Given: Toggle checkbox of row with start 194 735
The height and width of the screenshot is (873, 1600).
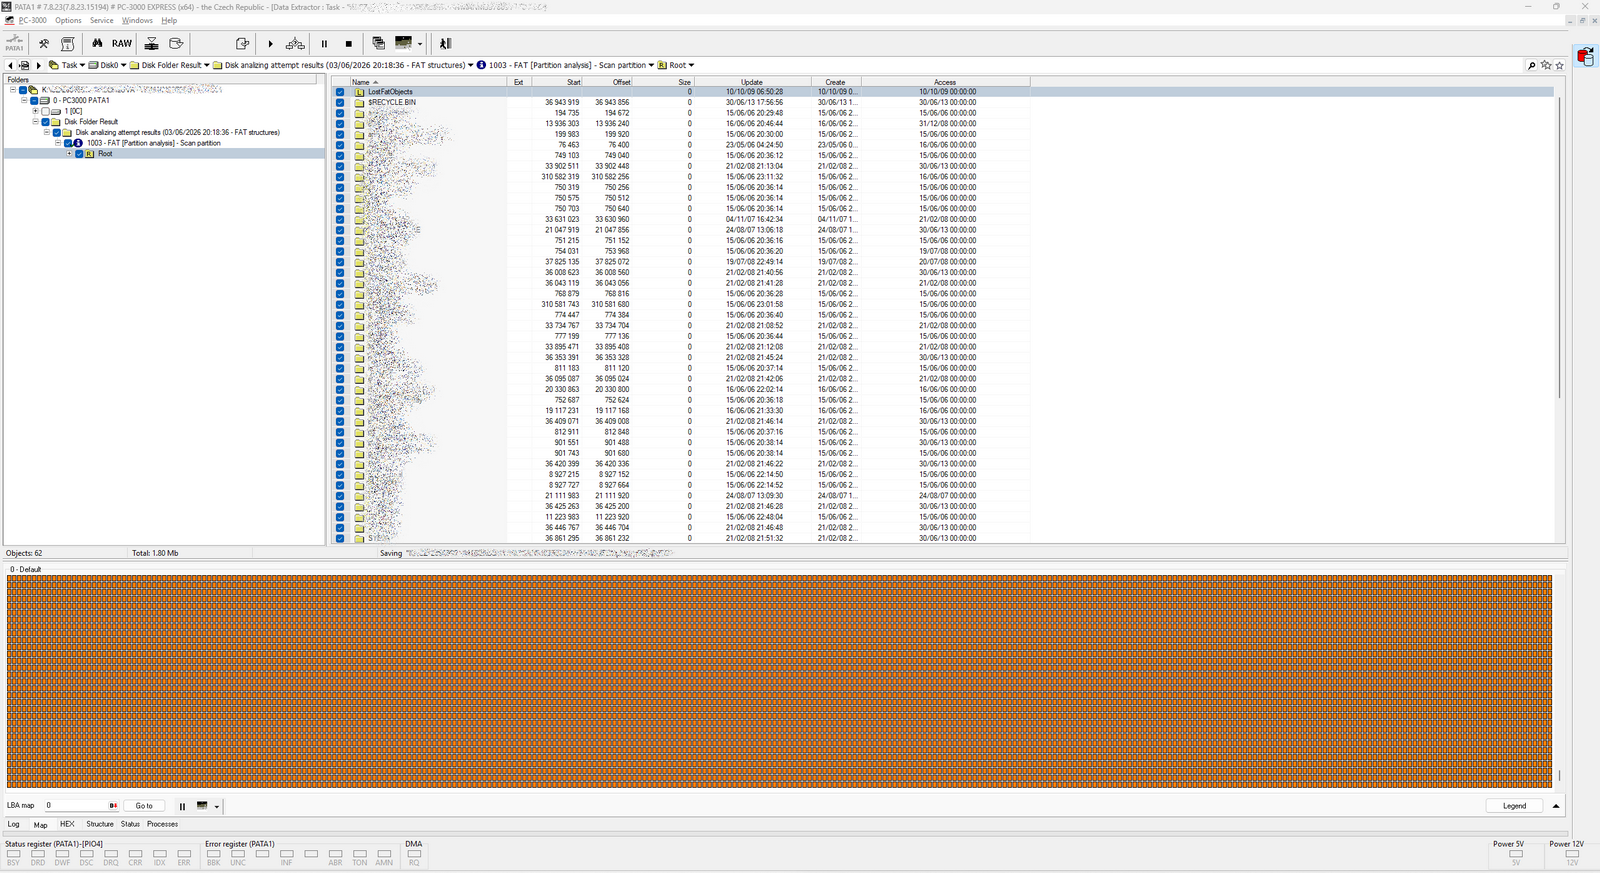Looking at the screenshot, I should 340,113.
